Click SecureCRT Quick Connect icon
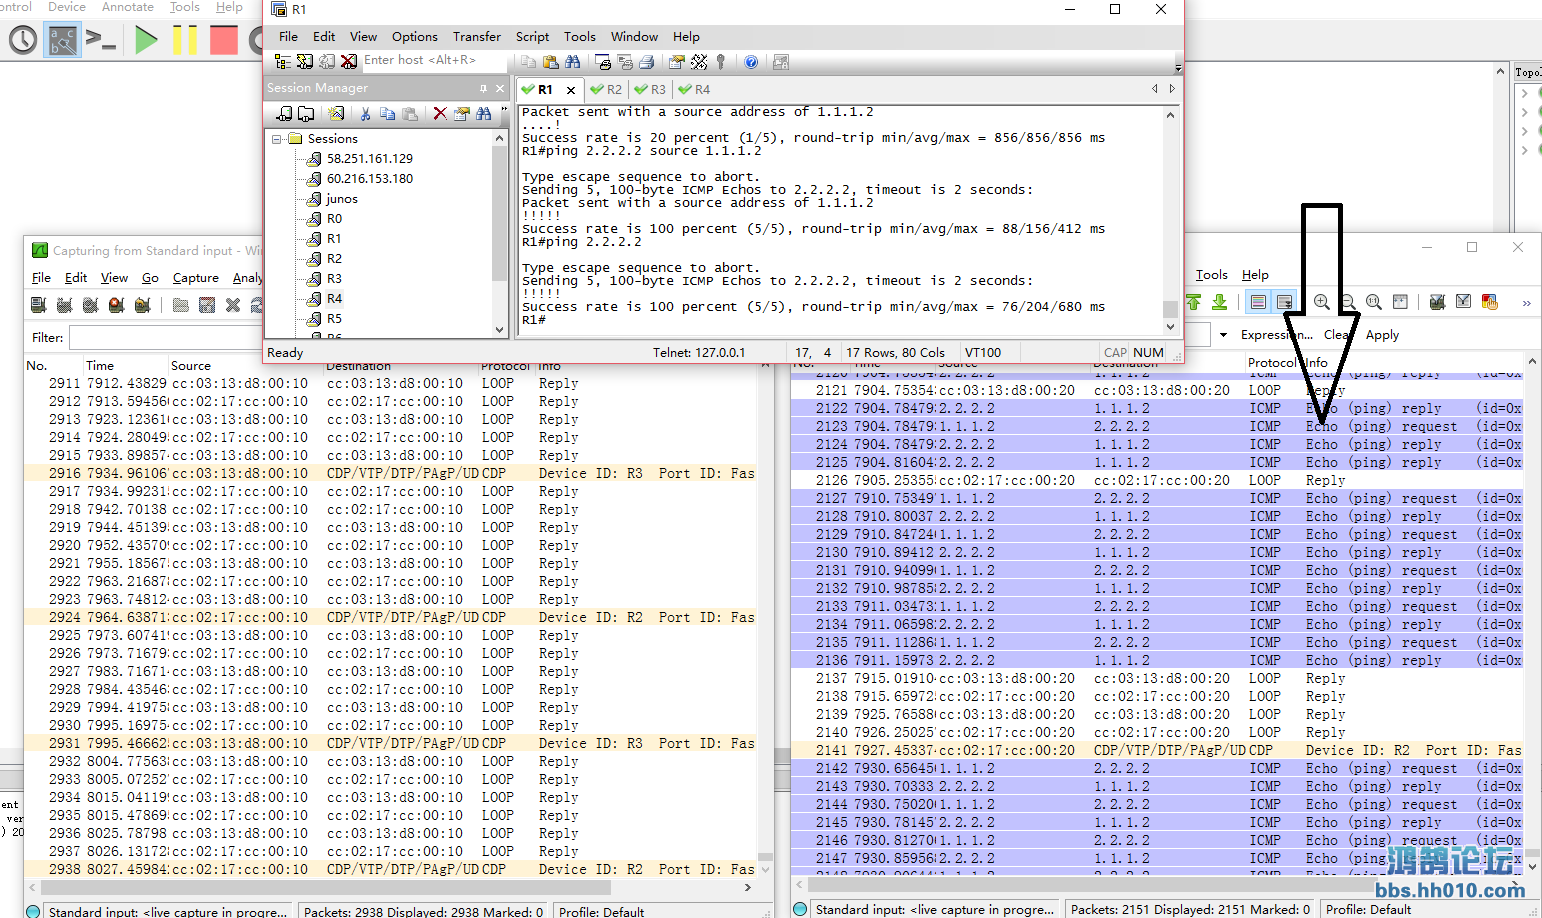This screenshot has height=918, width=1542. coord(305,62)
